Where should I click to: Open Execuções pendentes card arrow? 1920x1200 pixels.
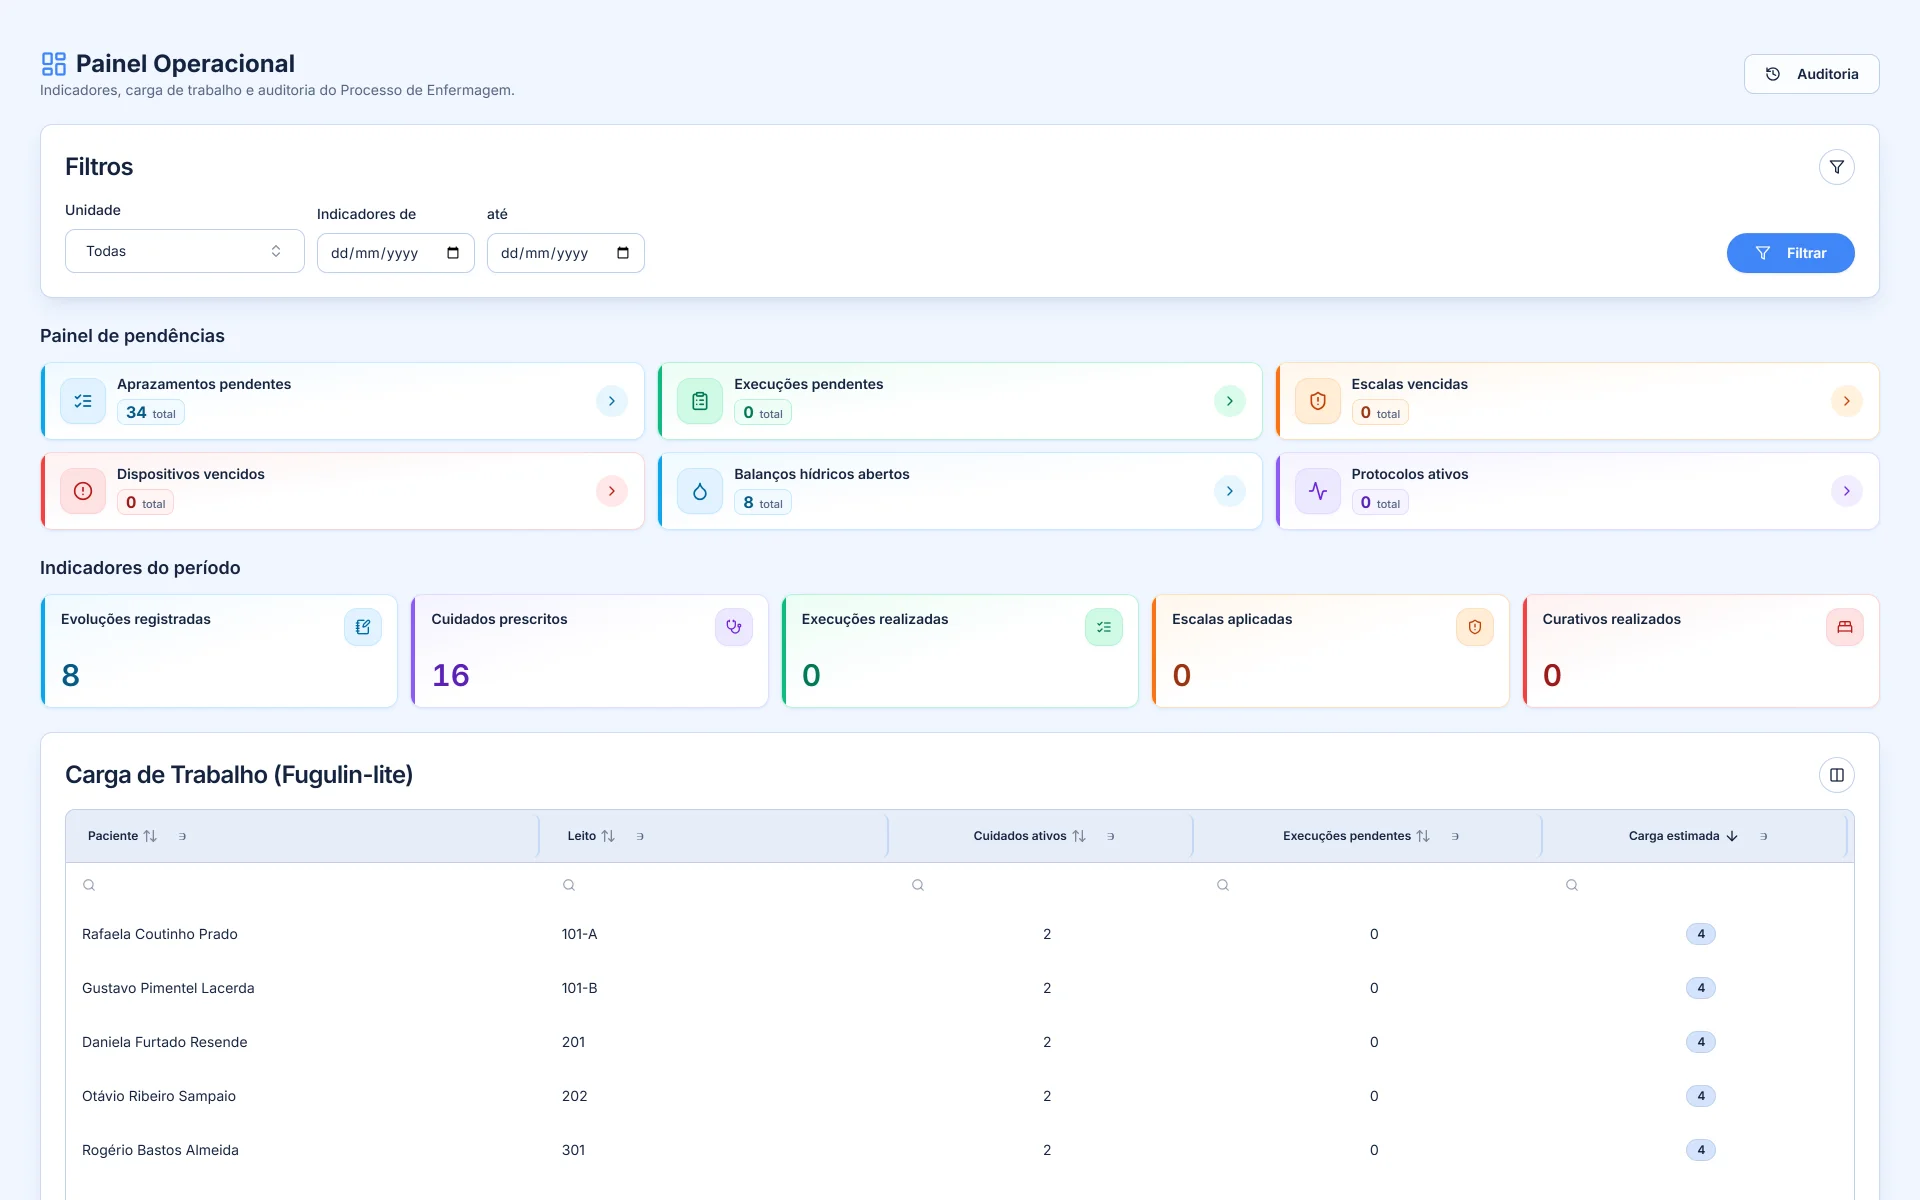tap(1229, 401)
